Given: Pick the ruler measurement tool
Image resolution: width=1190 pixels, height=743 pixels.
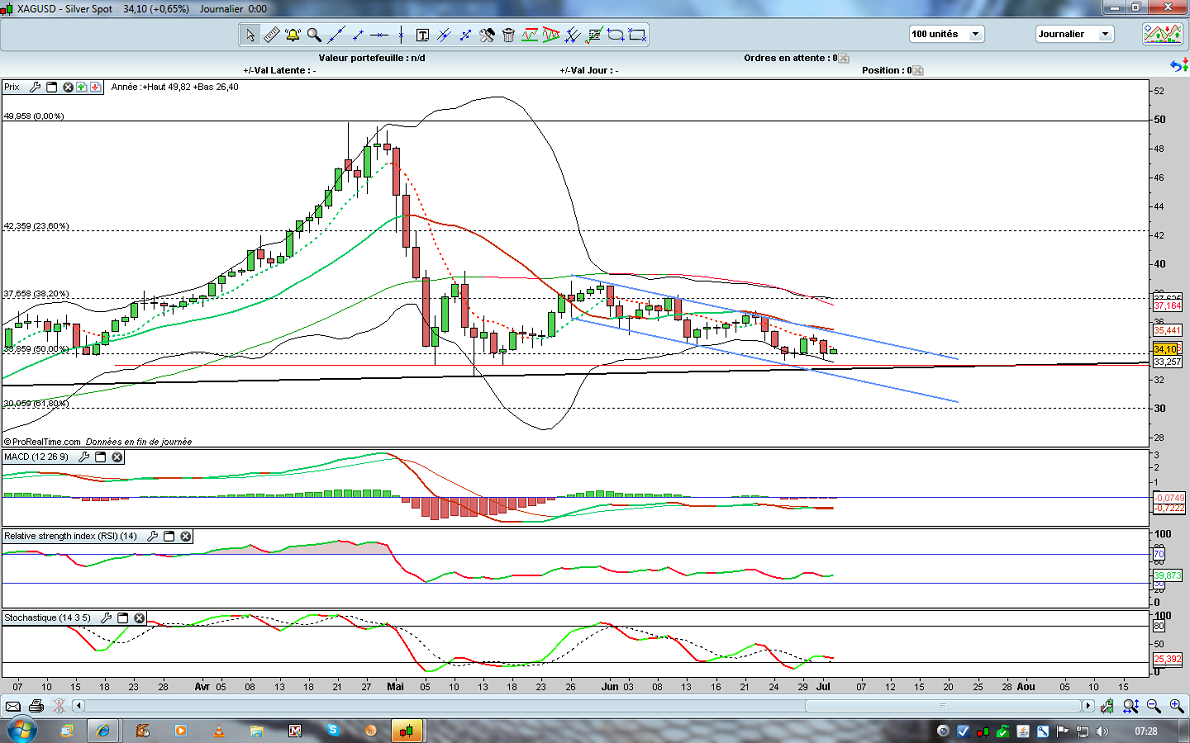Looking at the screenshot, I should (x=271, y=35).
